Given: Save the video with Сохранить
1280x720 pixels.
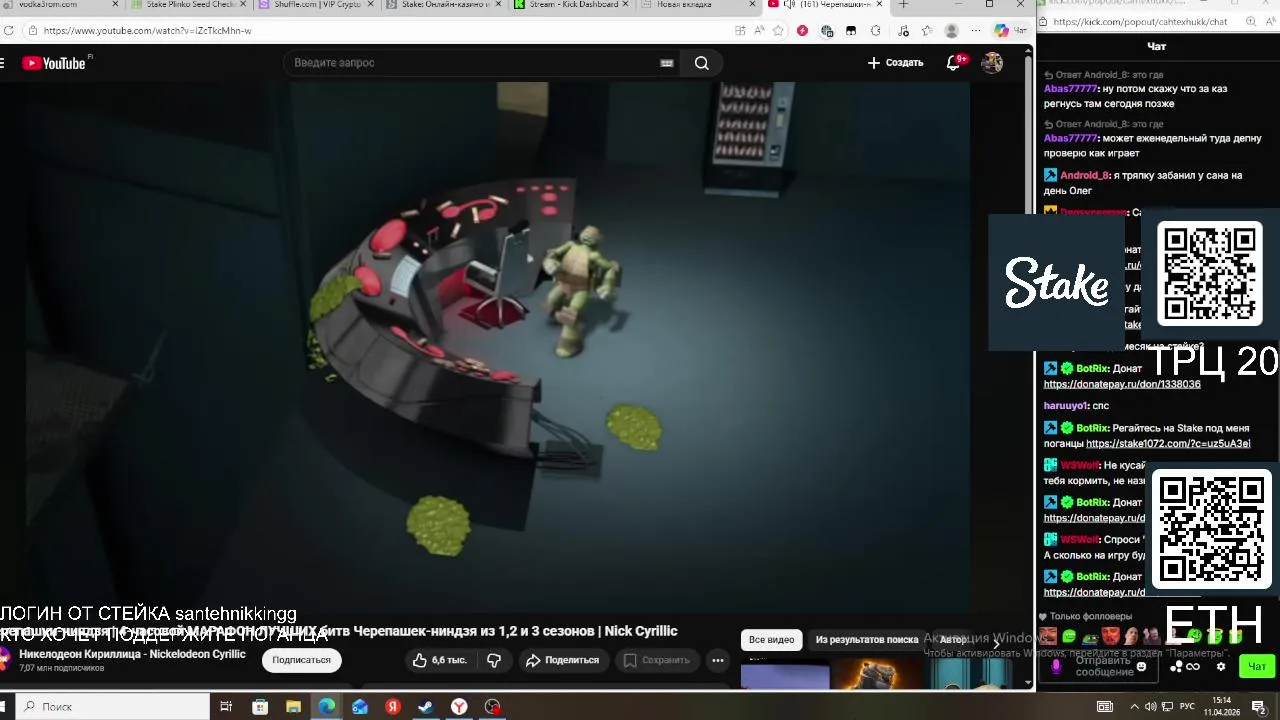Looking at the screenshot, I should pos(657,660).
